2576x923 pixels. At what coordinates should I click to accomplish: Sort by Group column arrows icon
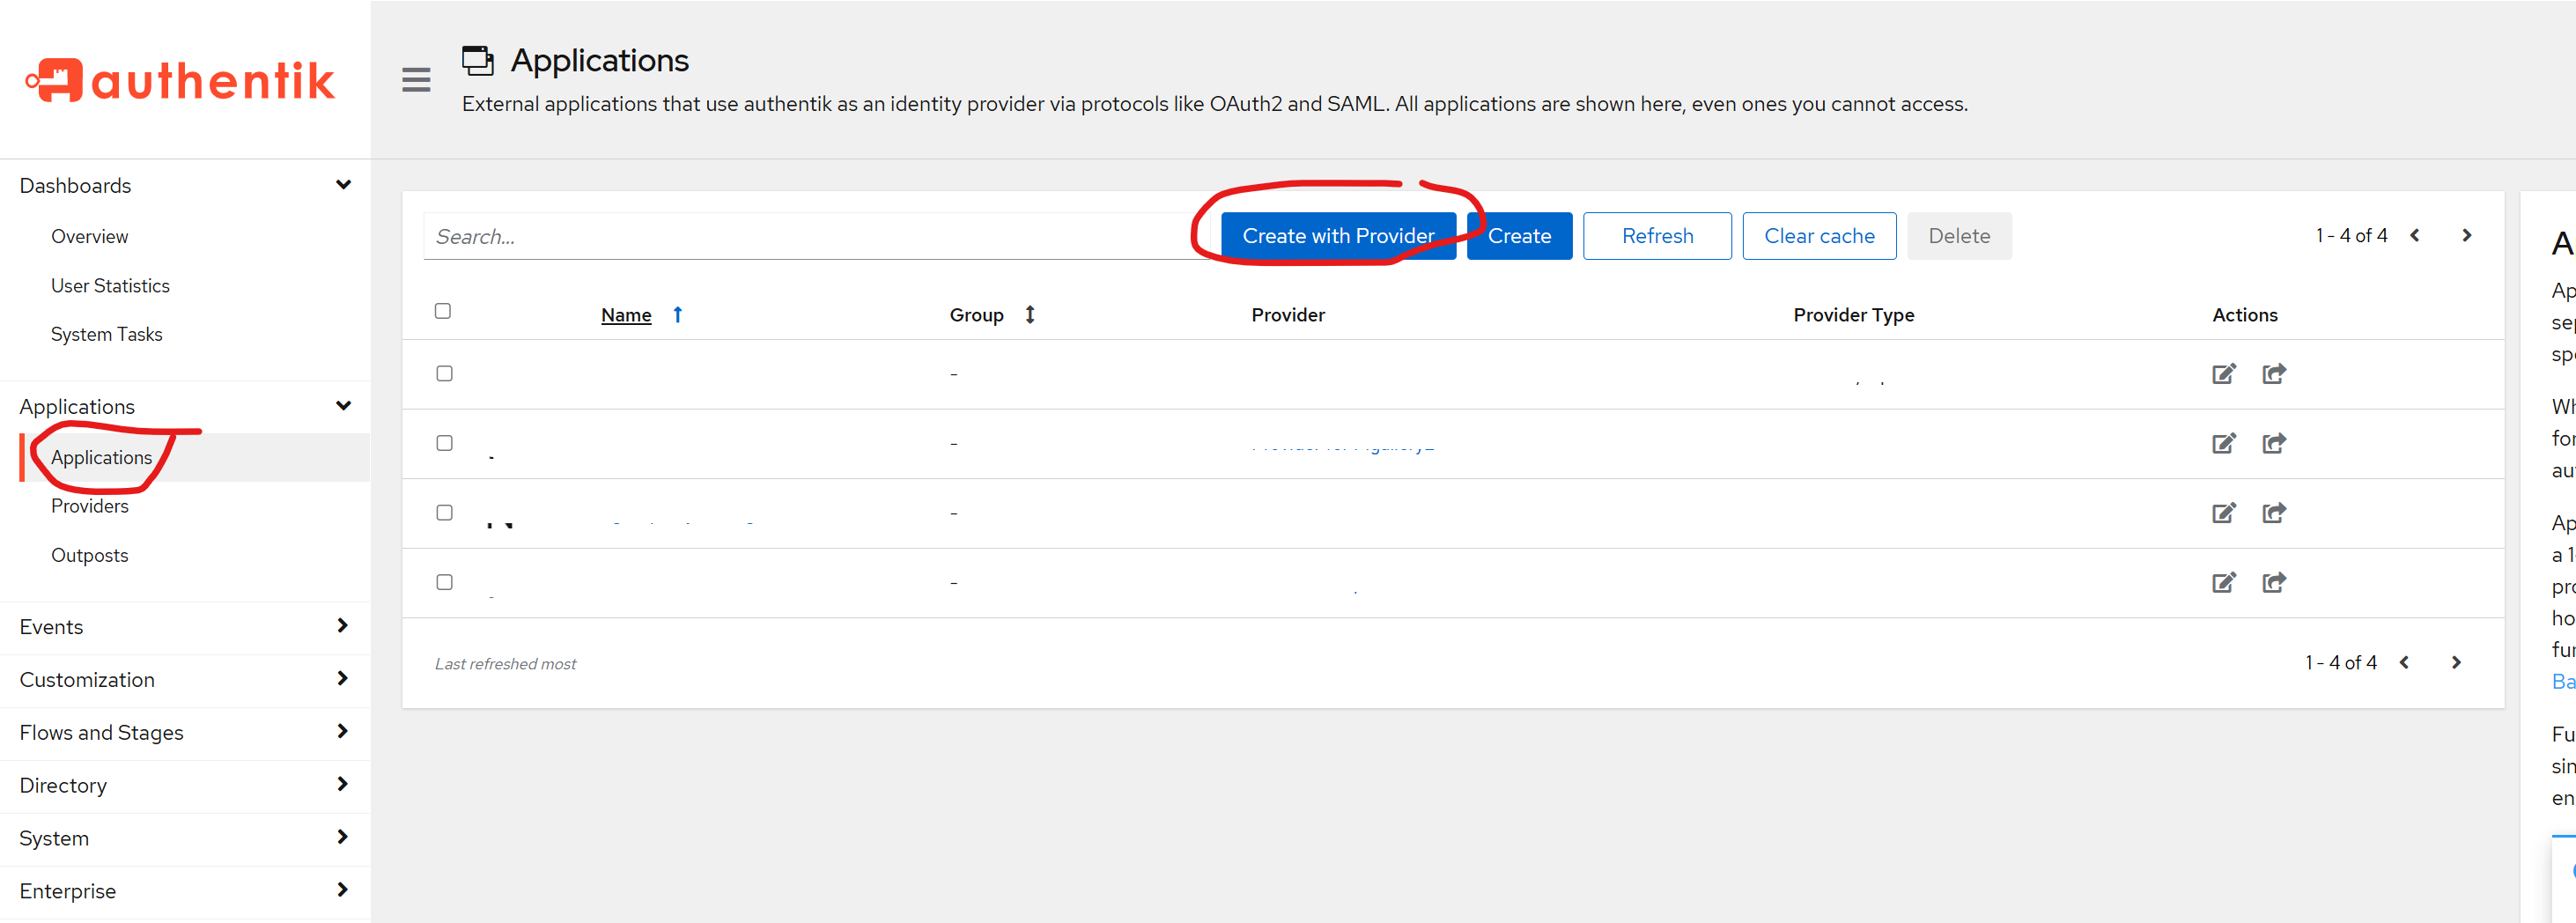1029,315
